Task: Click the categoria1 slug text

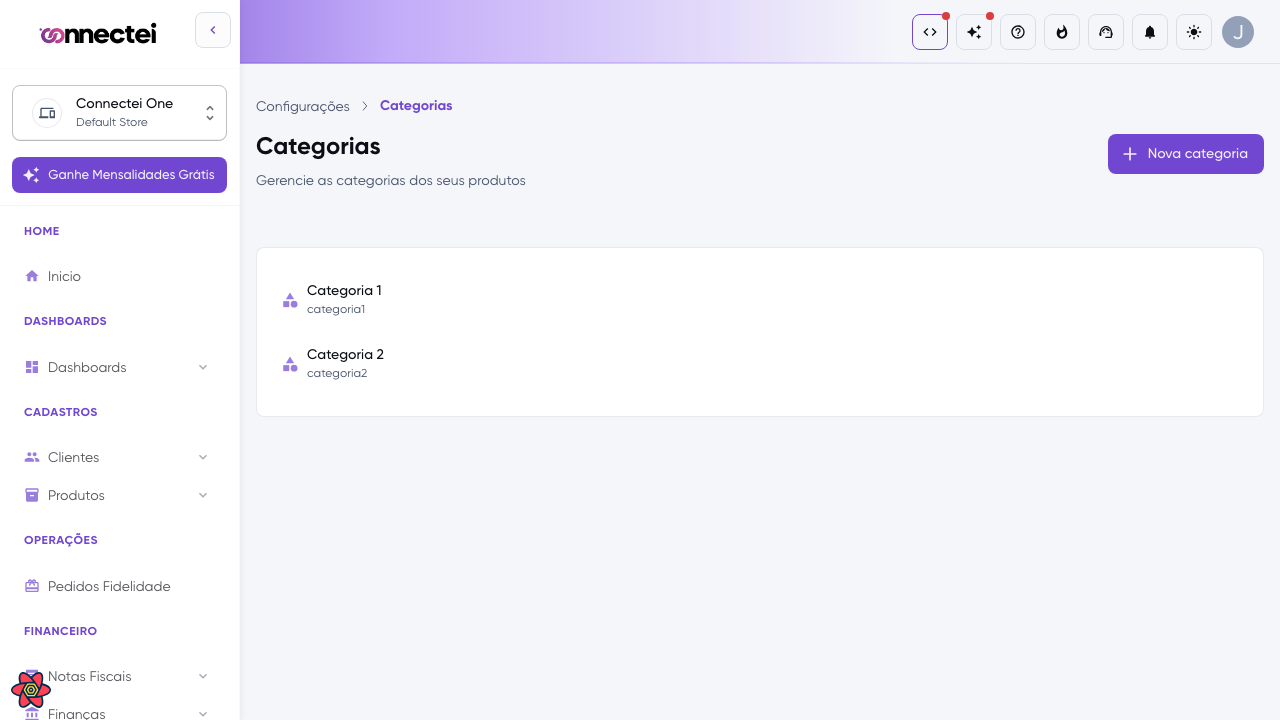Action: (x=336, y=310)
